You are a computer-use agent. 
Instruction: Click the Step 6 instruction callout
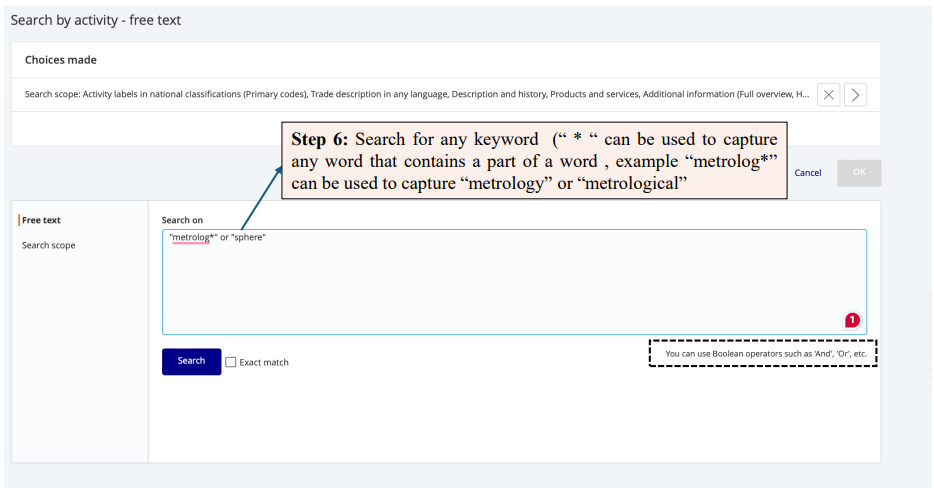[x=534, y=161]
